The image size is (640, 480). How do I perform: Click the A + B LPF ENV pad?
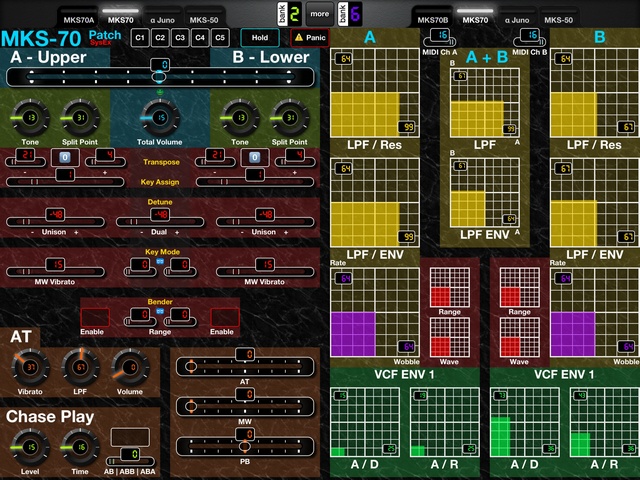[485, 193]
